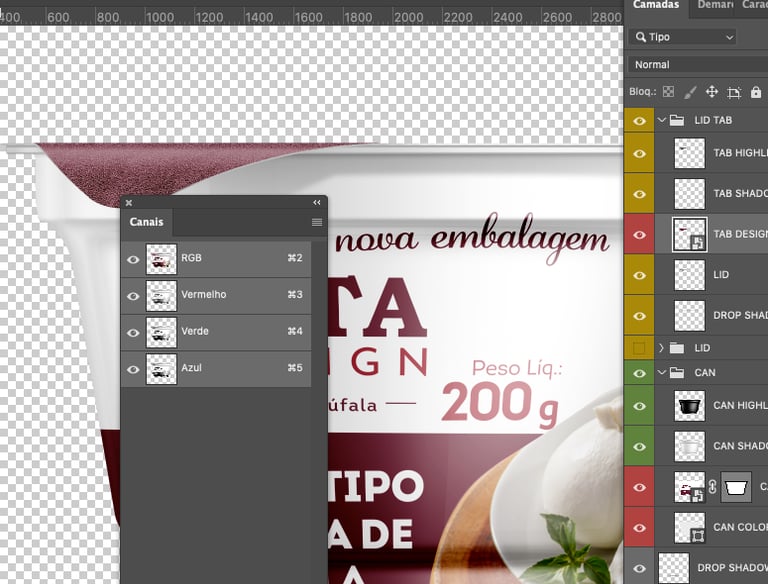
Task: Select the CAN HIGHLIGHT layer thumbnail
Action: tap(690, 406)
